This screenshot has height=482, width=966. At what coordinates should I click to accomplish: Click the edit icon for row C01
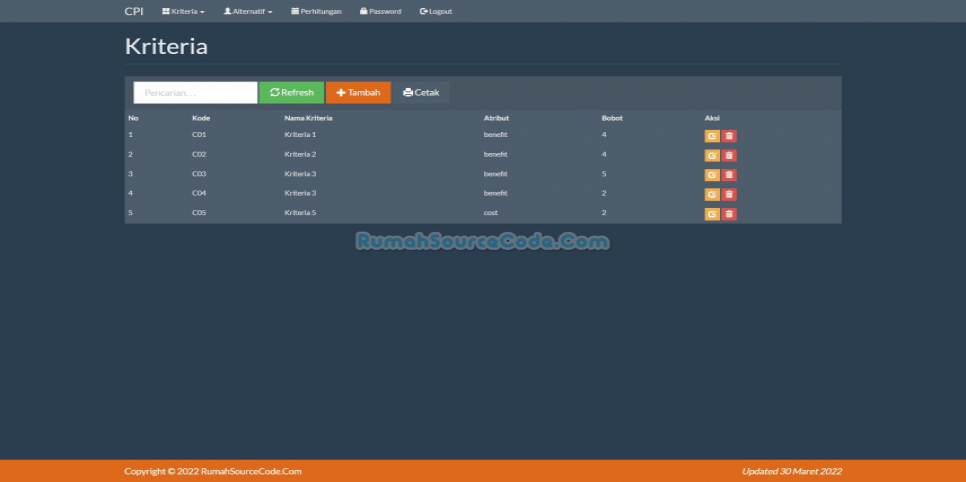711,136
